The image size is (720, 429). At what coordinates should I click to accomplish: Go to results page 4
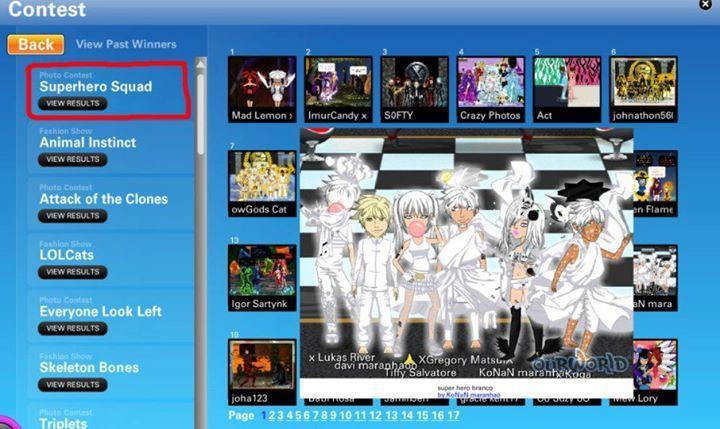(x=289, y=416)
